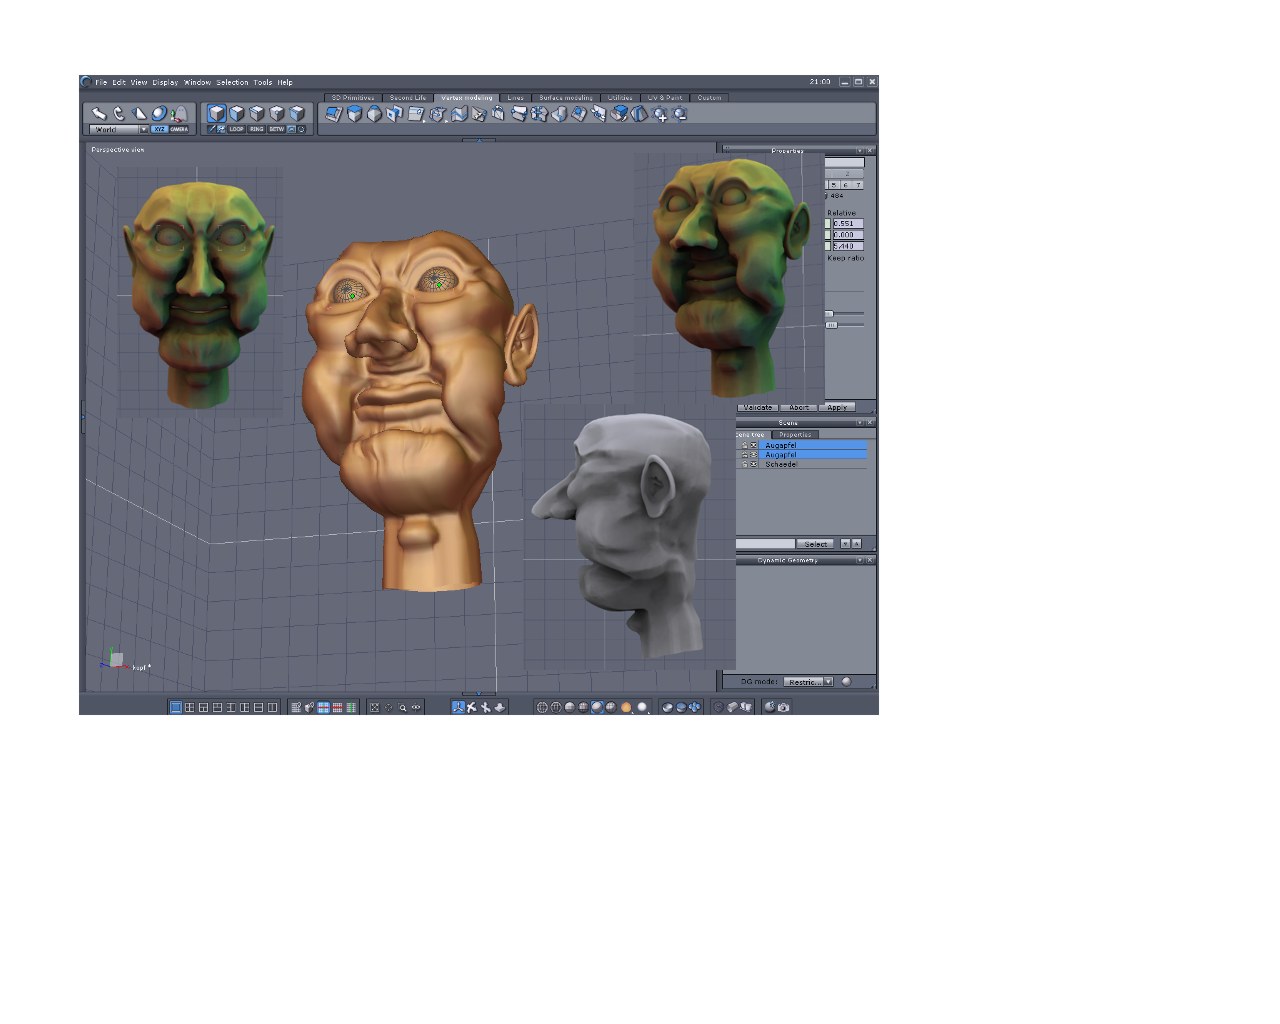The height and width of the screenshot is (1024, 1280).
Task: Enable RING selection mode
Action: tap(257, 129)
